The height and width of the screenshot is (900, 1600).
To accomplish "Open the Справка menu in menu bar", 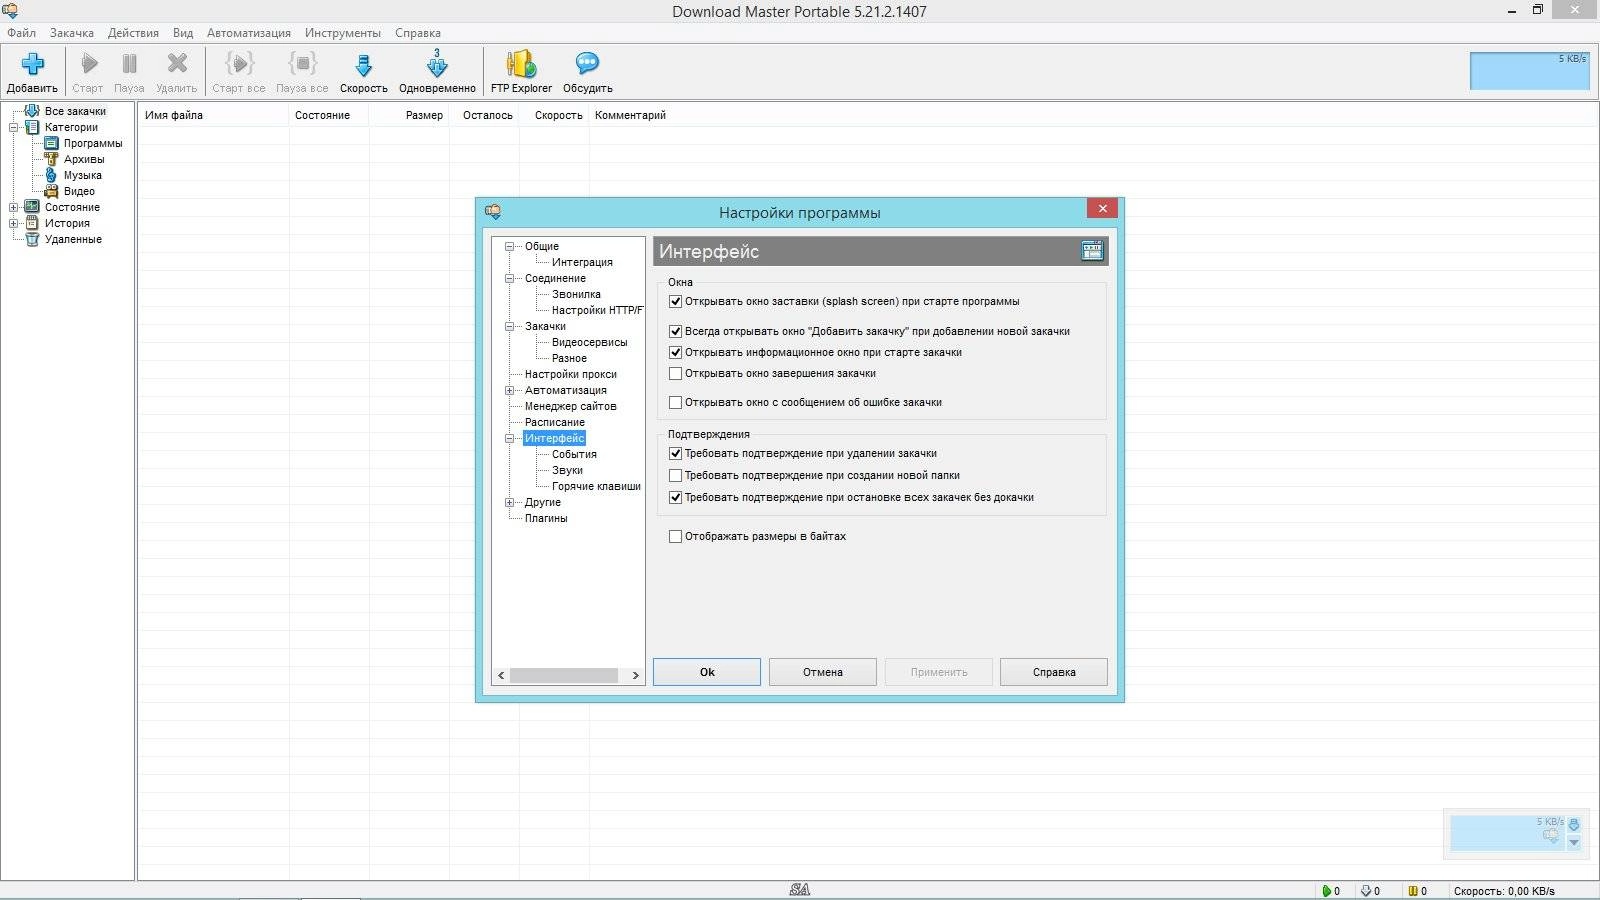I will [418, 33].
